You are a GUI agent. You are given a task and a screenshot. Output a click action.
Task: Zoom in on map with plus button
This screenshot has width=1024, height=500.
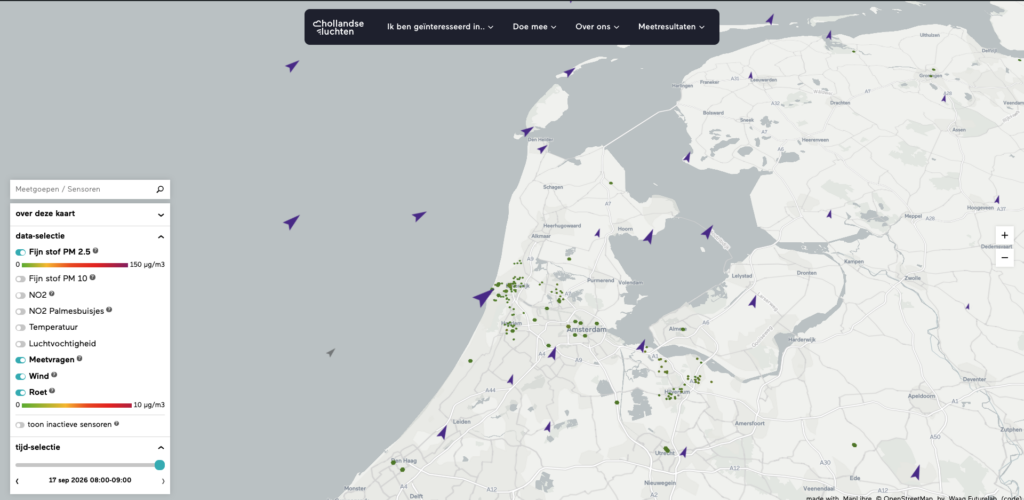click(1004, 236)
